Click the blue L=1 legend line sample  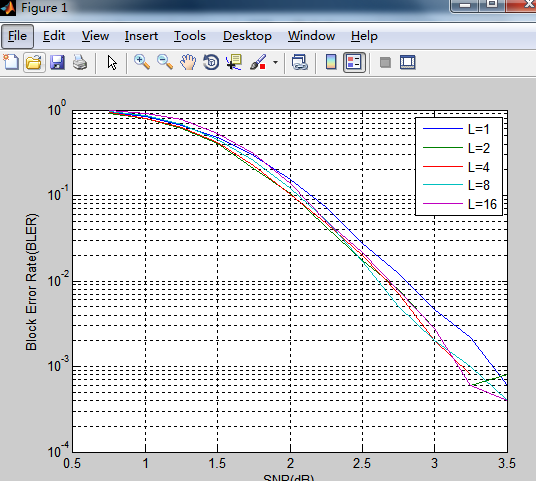click(x=443, y=129)
